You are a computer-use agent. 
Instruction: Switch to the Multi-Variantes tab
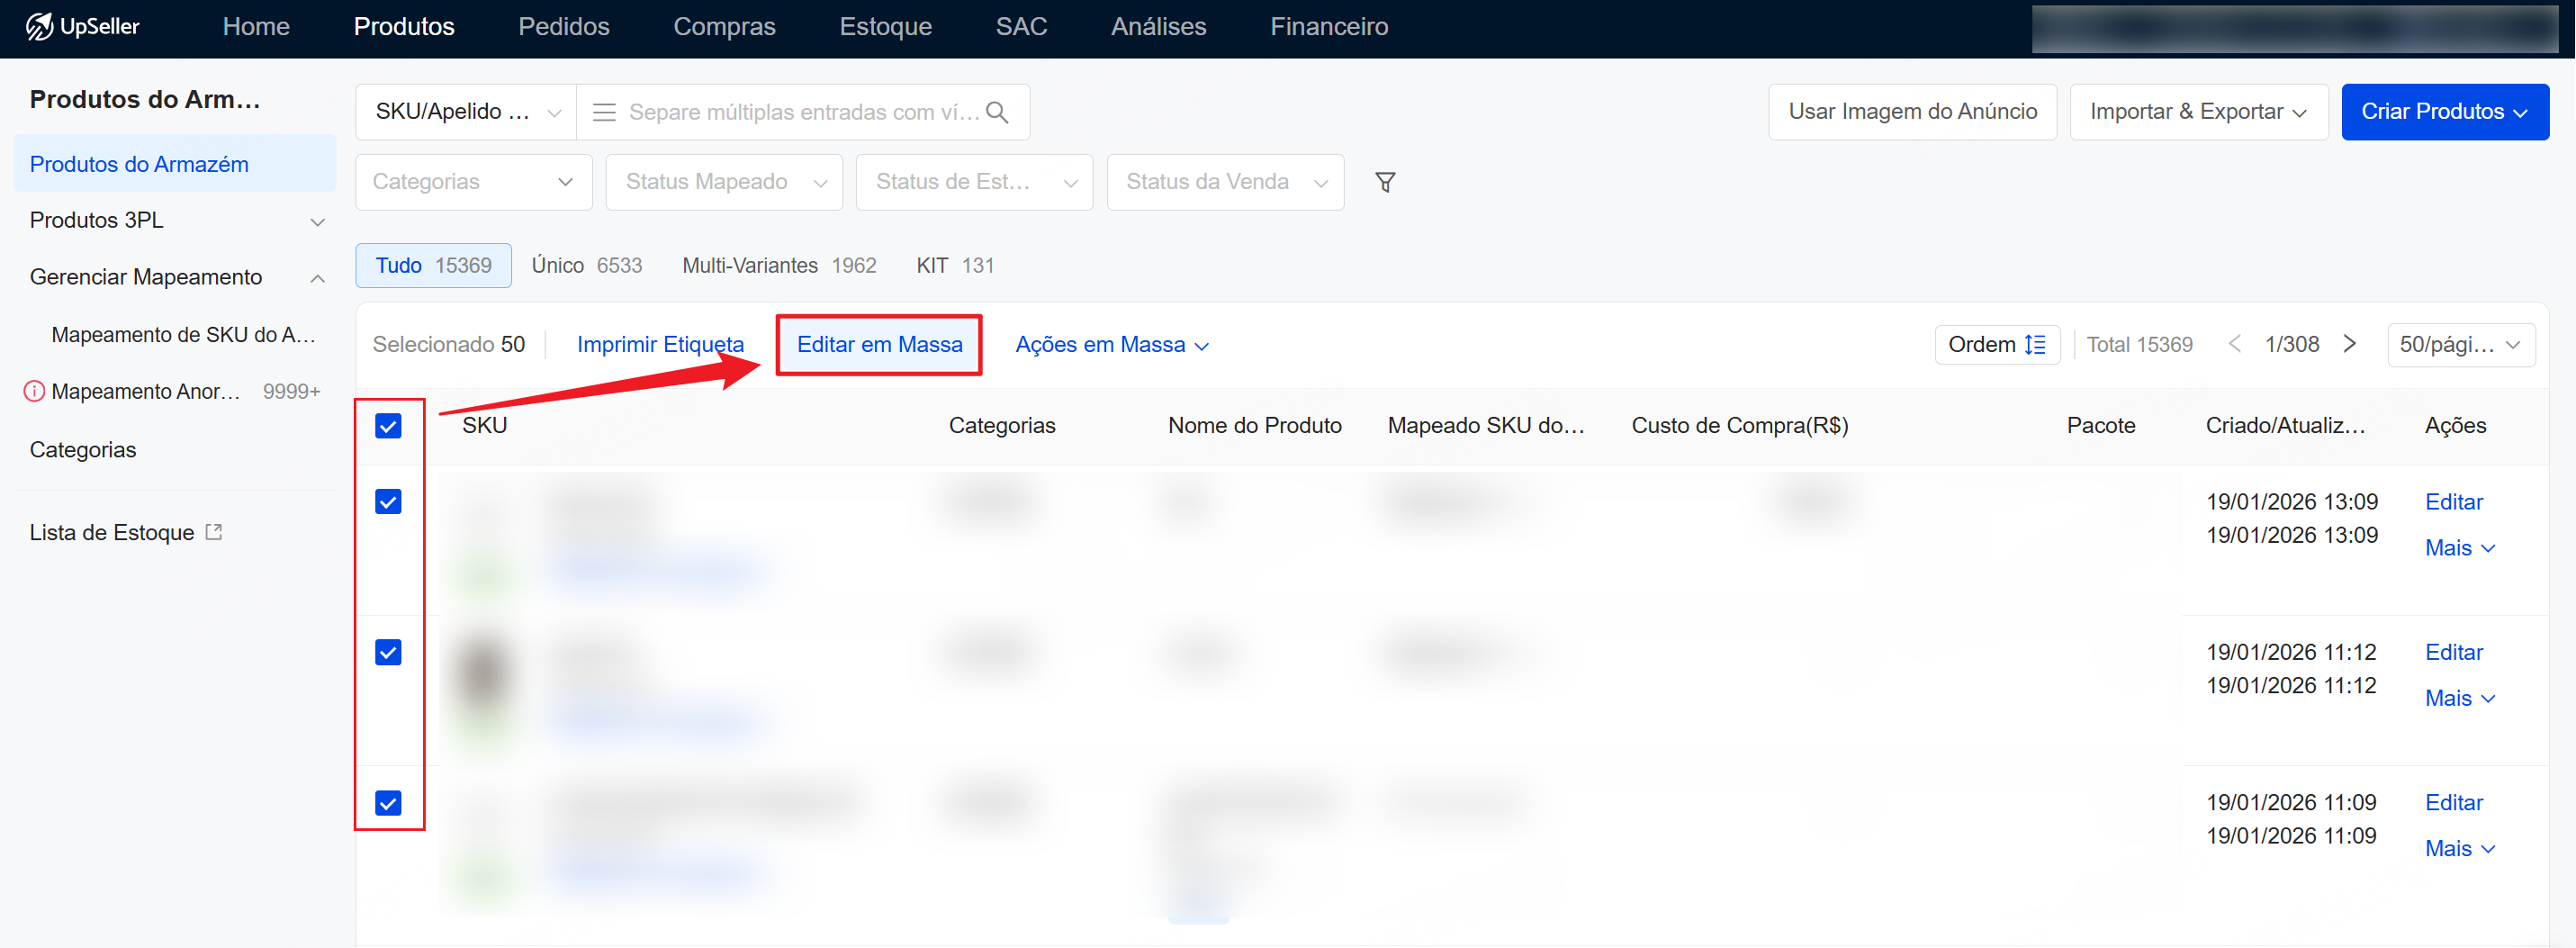[778, 266]
